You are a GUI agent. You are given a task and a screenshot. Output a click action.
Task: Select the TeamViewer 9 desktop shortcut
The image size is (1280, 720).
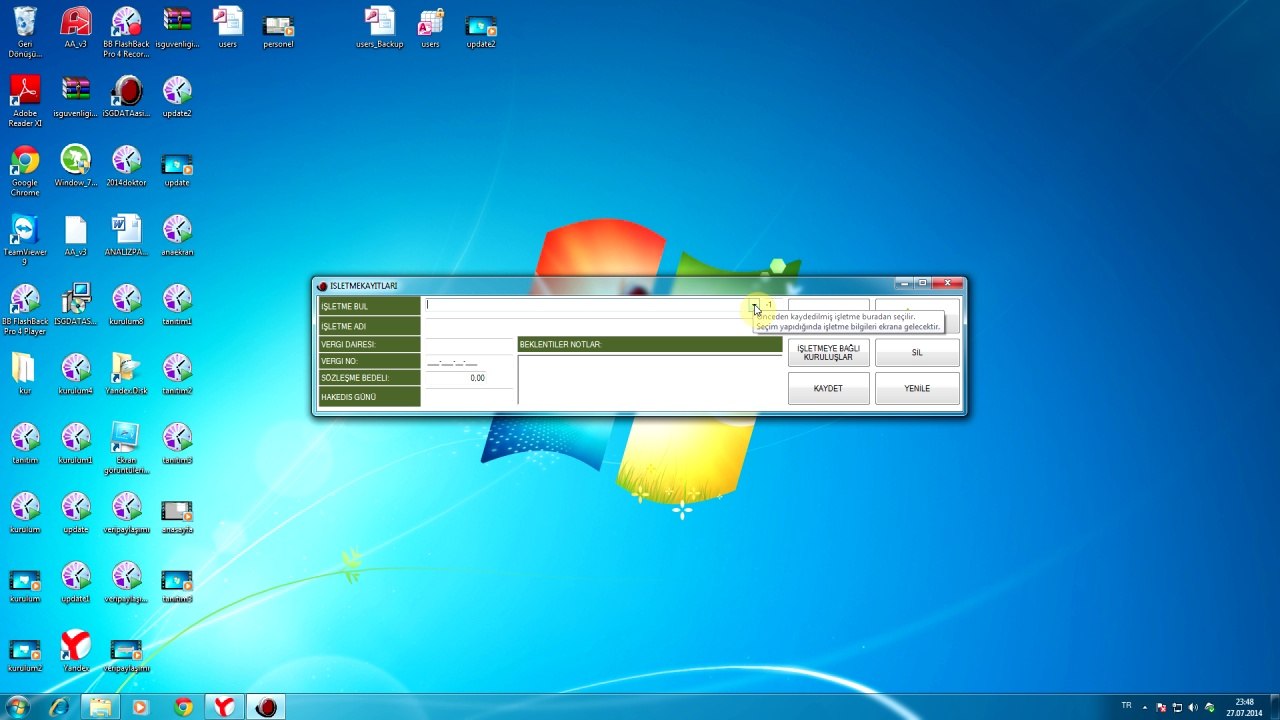pos(25,240)
